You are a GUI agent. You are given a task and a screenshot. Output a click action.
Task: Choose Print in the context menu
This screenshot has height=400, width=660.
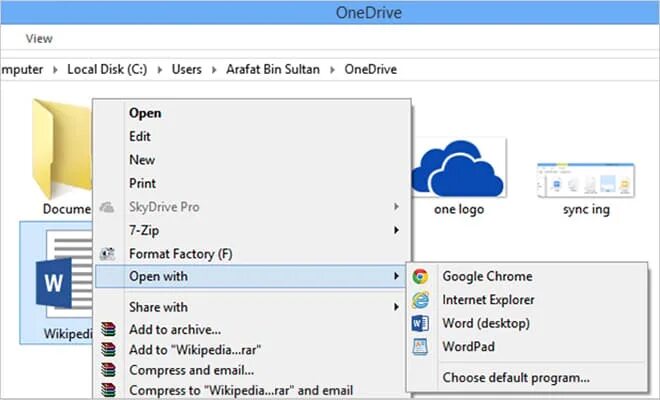(x=143, y=184)
